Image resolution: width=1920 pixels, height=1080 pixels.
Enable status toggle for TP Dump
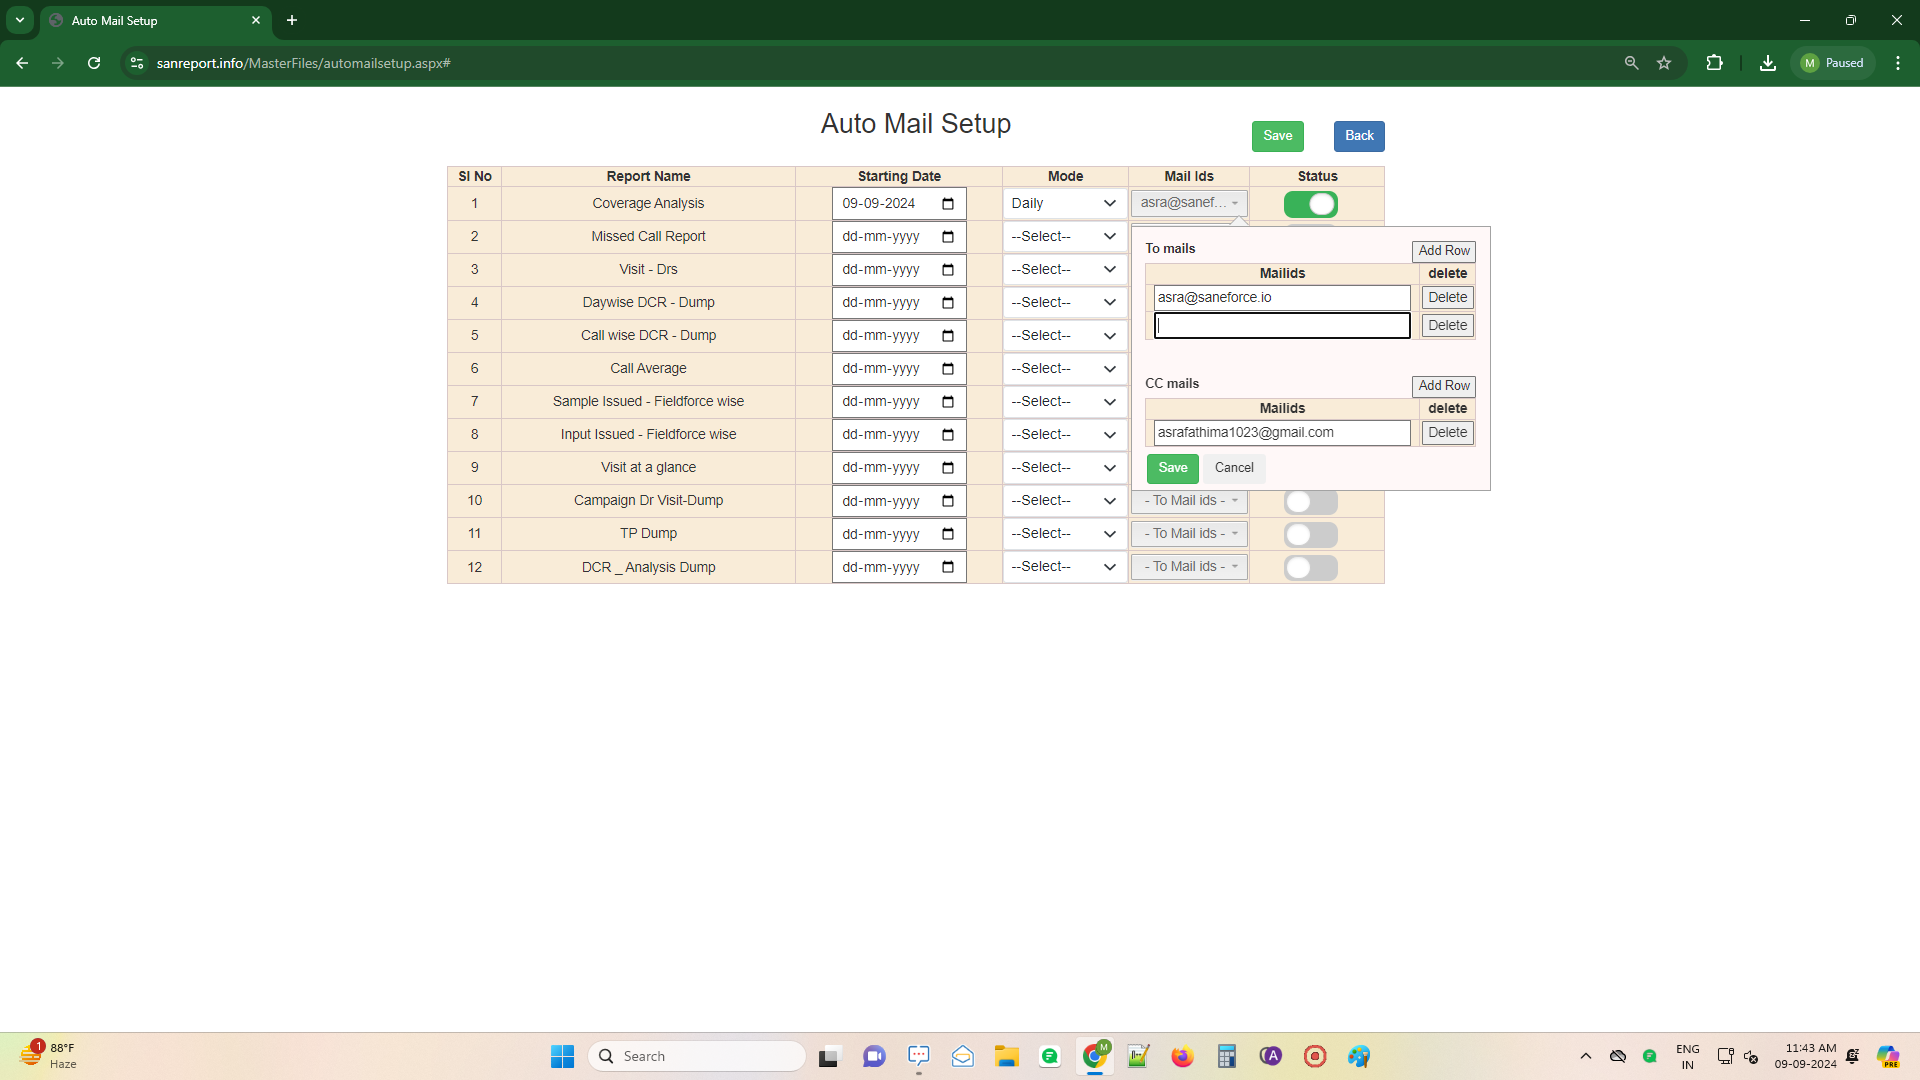coord(1310,534)
